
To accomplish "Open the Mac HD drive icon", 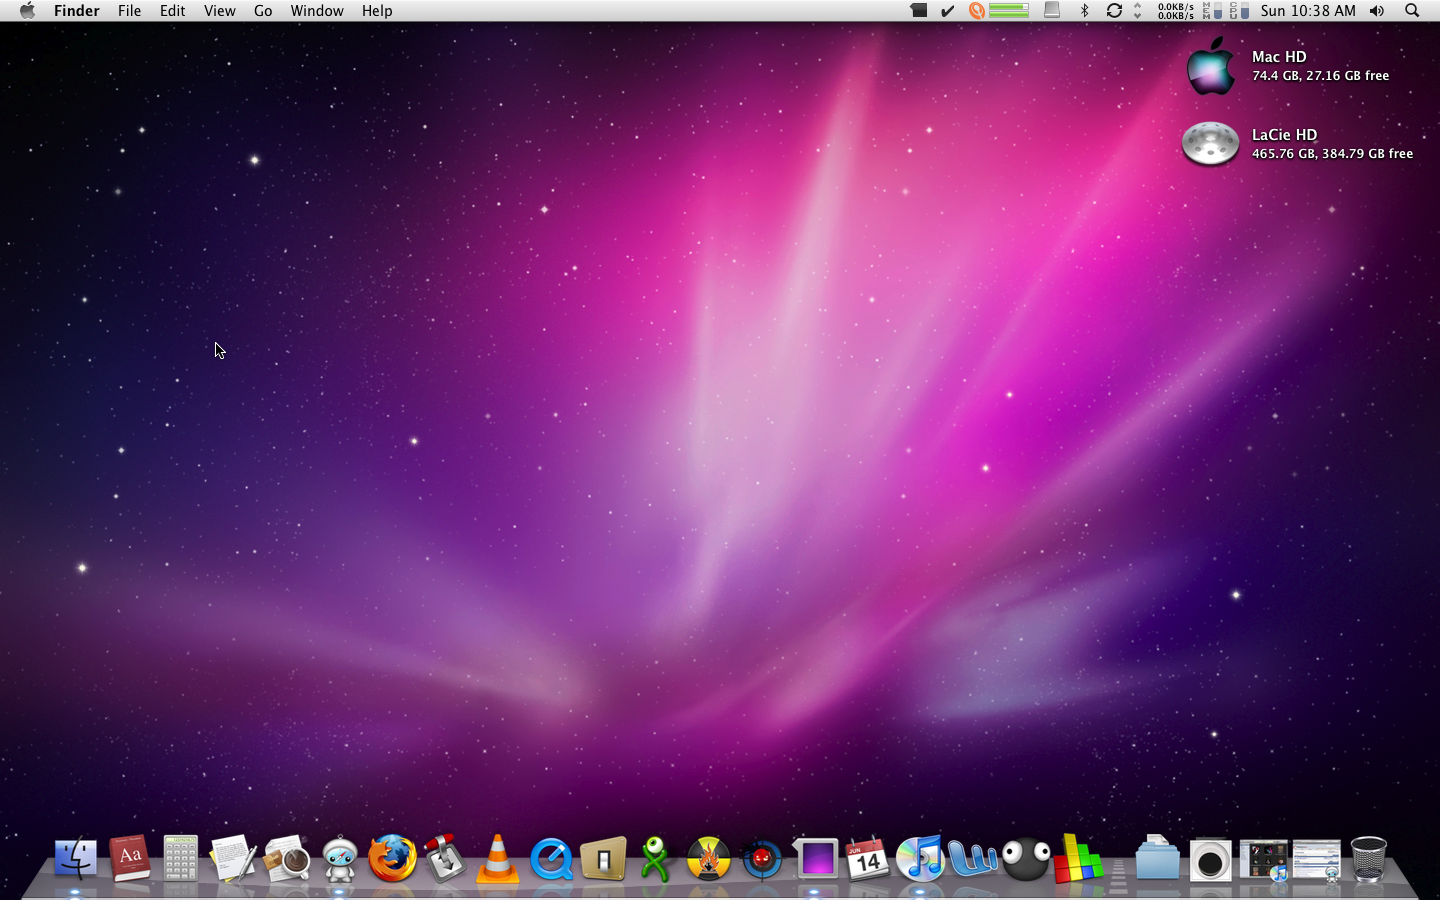I will point(1210,67).
